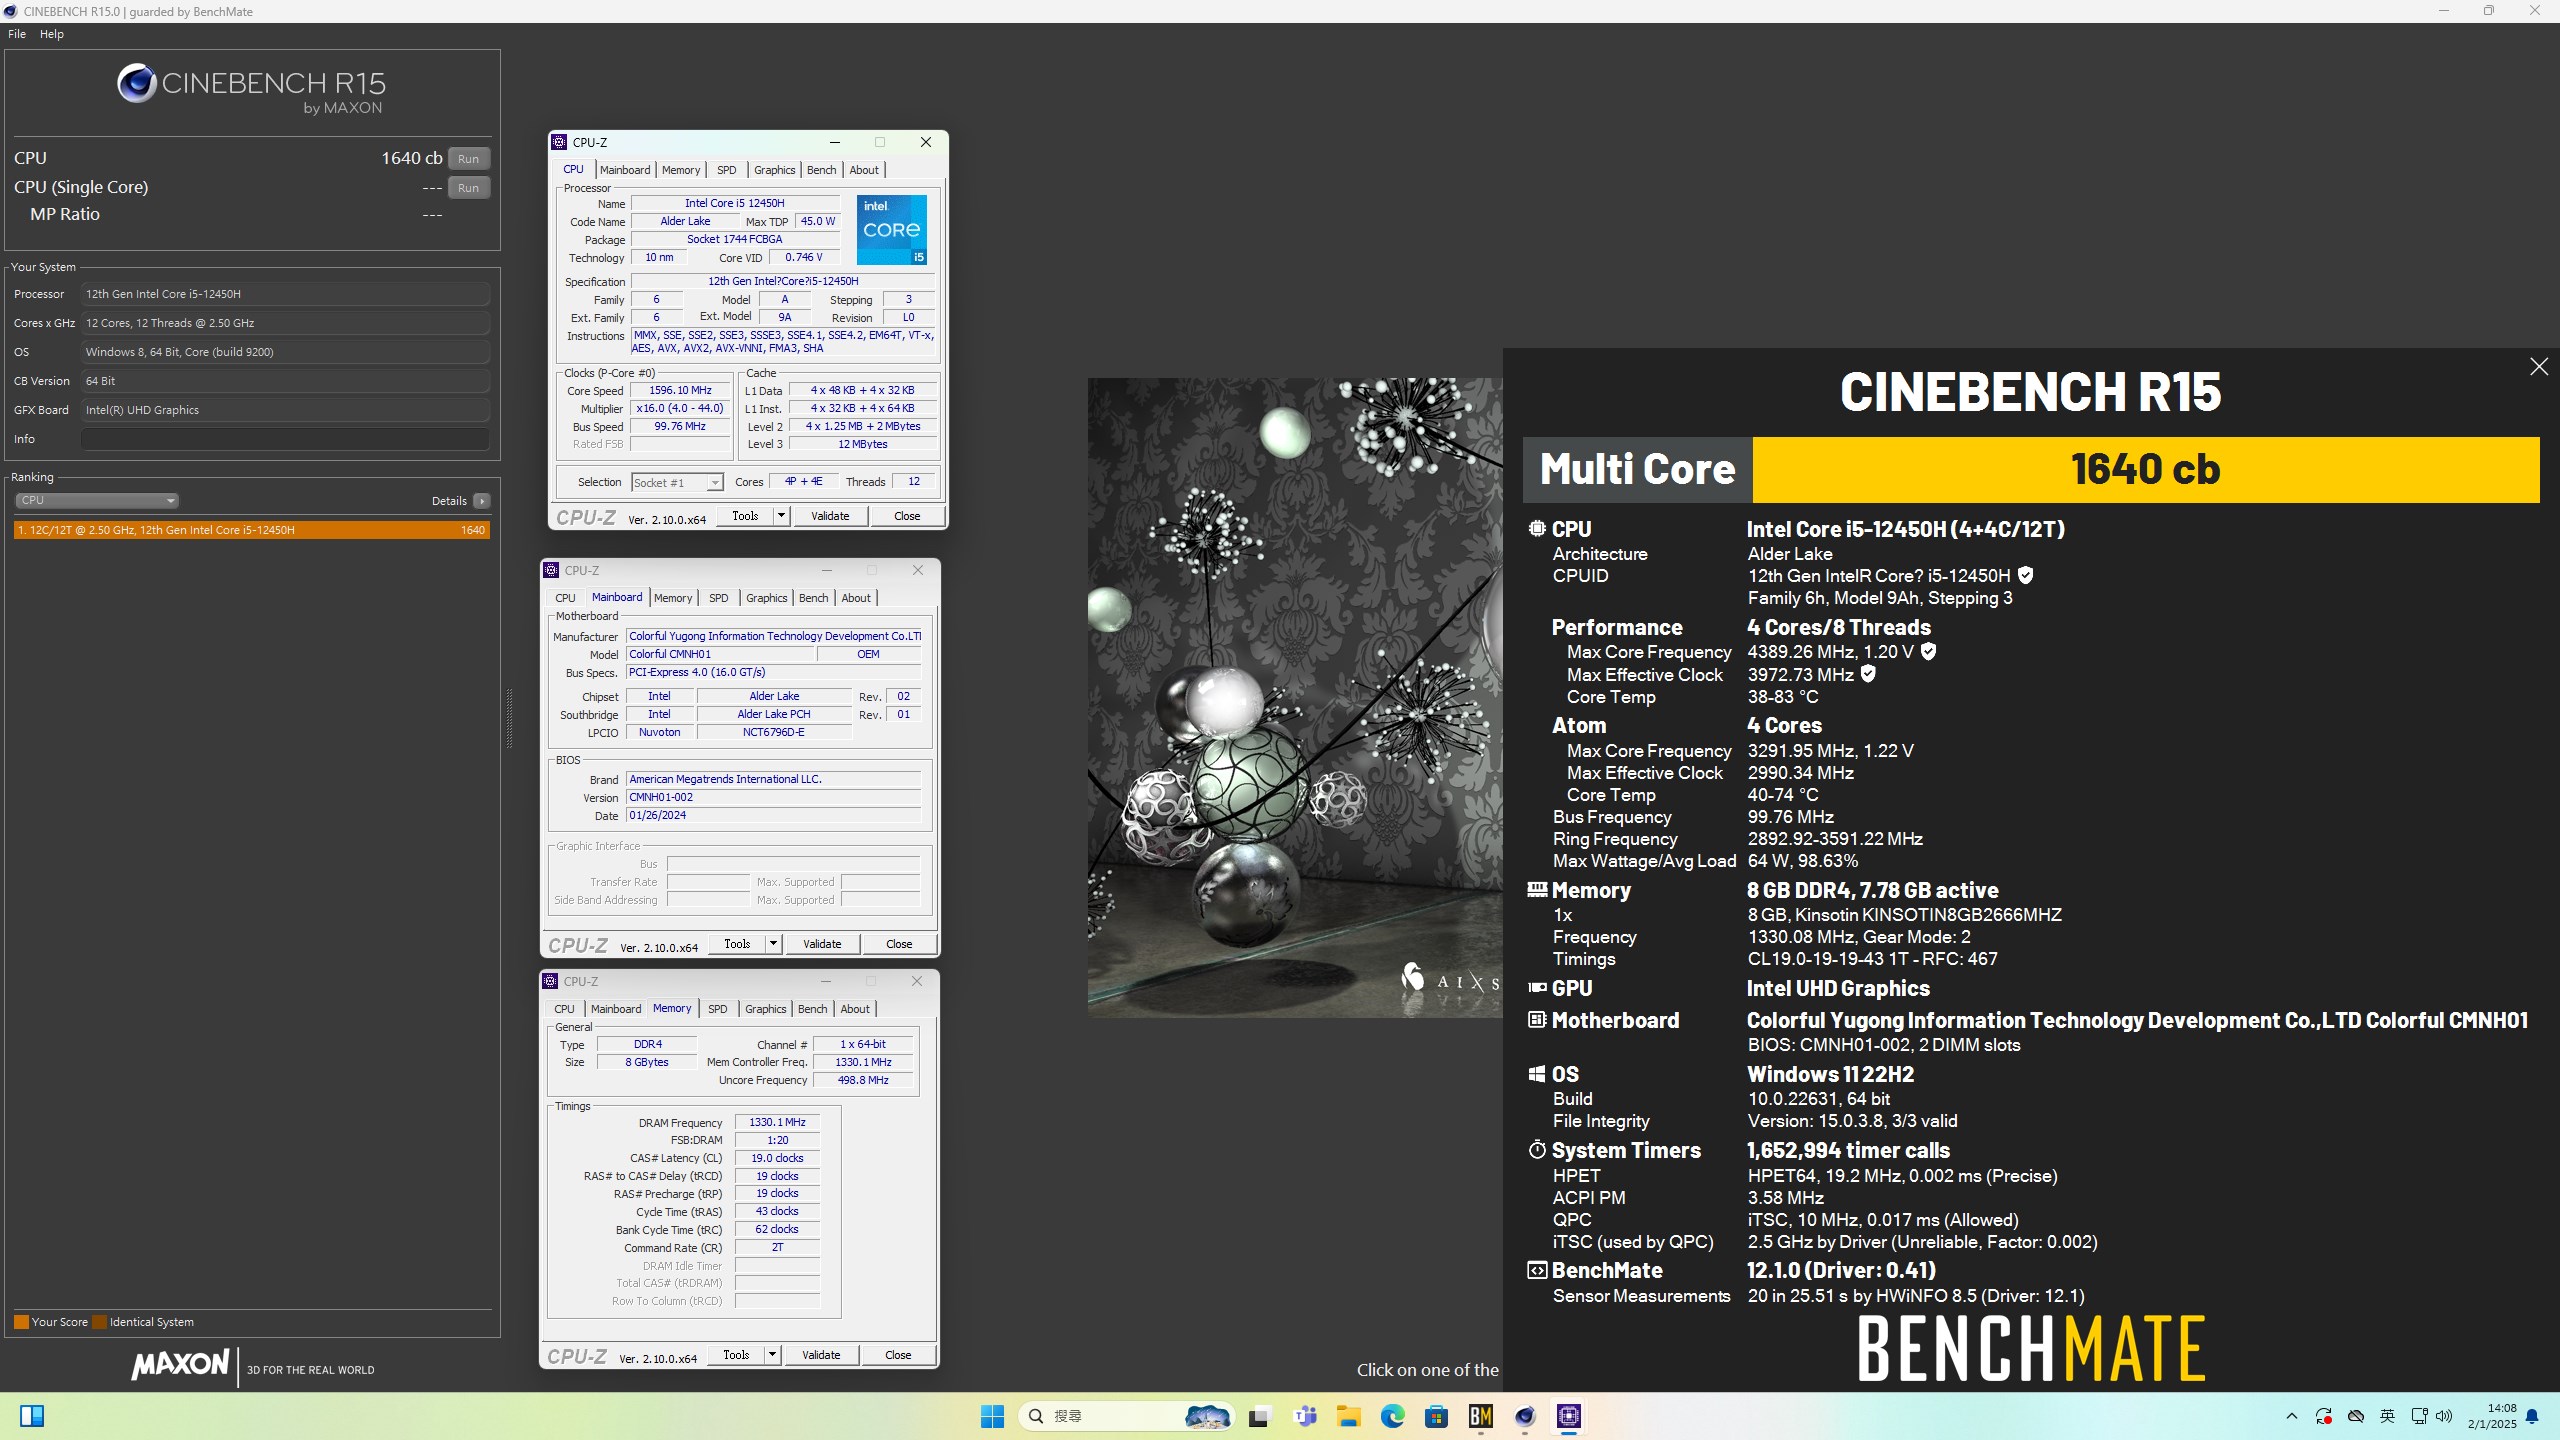This screenshot has height=1440, width=2560.
Task: Click verified shield next to Max Core Frequency
Action: point(1929,651)
